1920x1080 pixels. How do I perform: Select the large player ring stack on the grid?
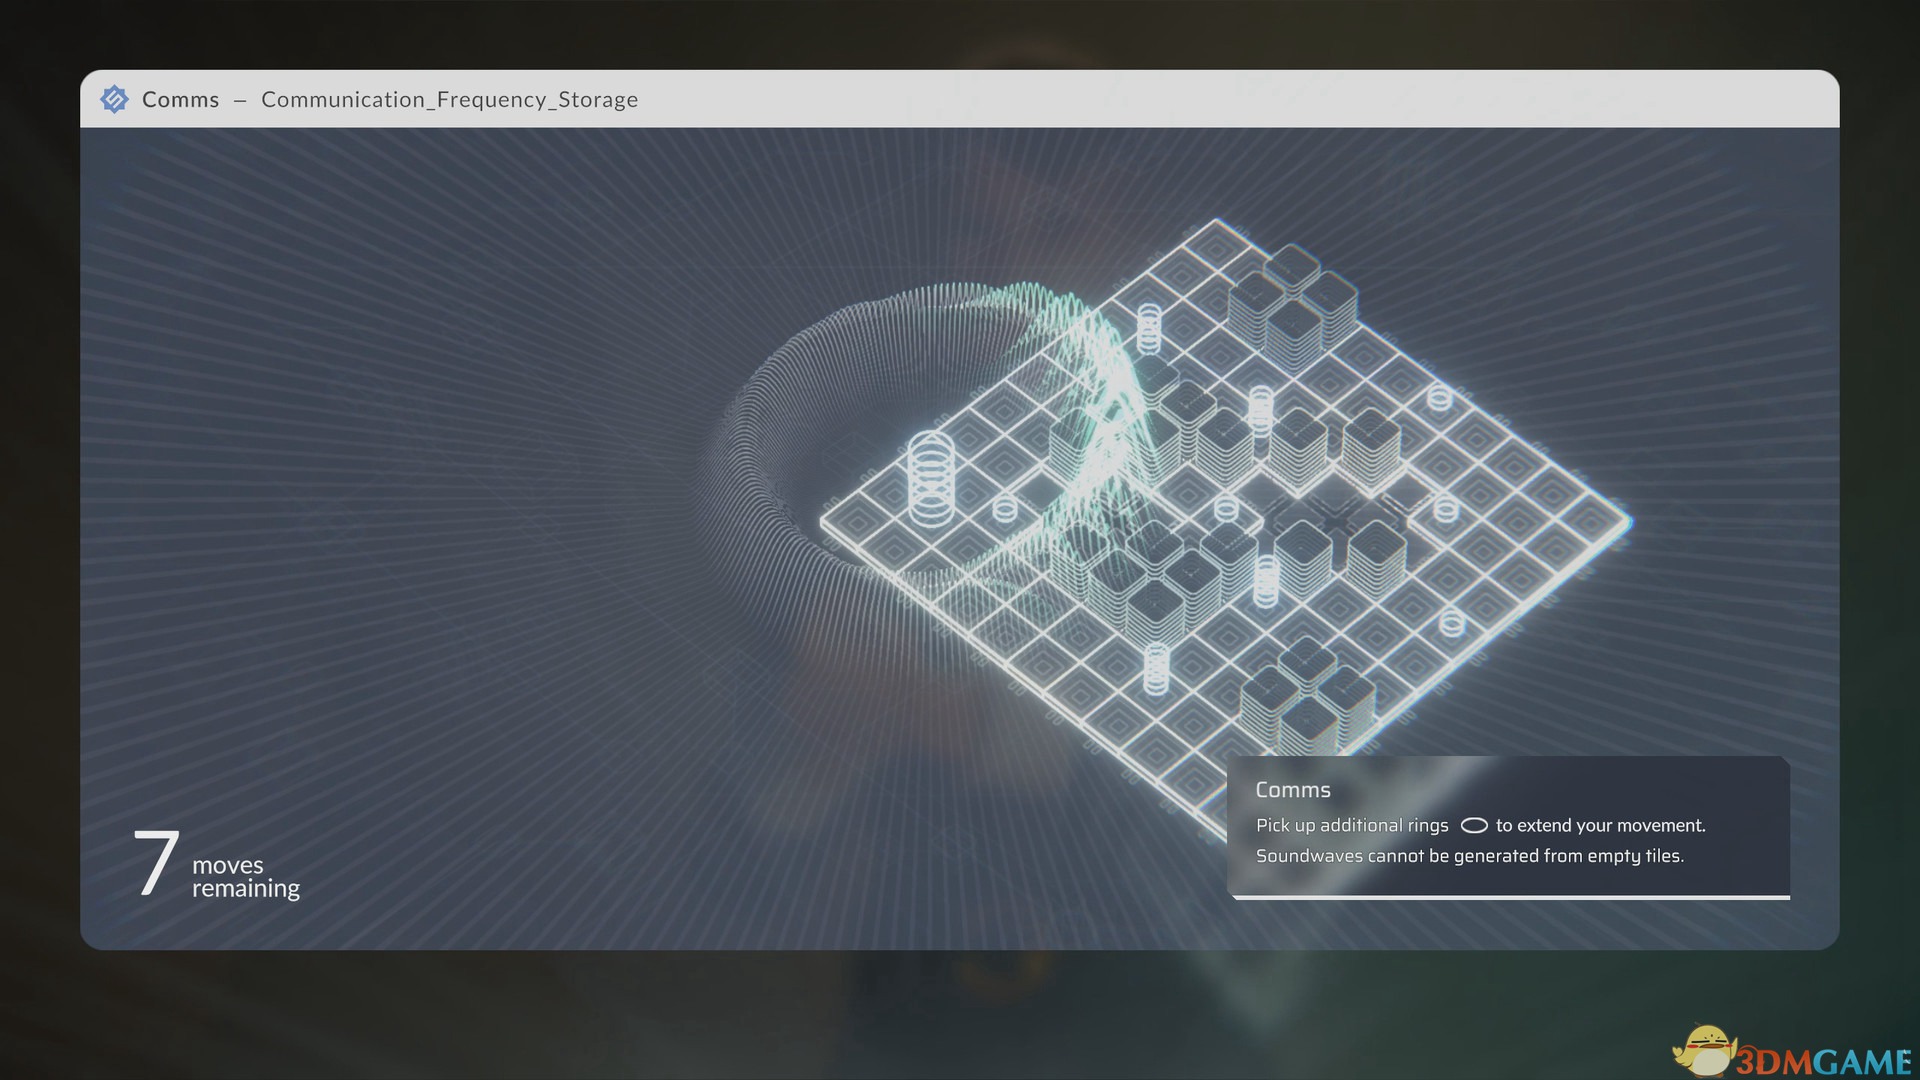930,479
